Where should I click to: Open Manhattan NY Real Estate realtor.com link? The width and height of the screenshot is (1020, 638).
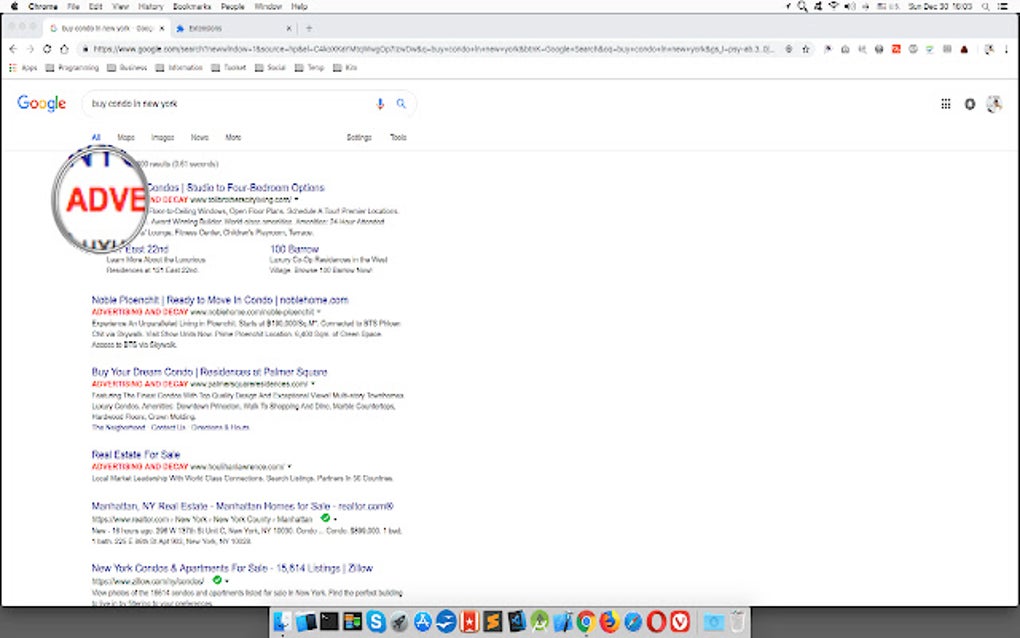tap(242, 506)
